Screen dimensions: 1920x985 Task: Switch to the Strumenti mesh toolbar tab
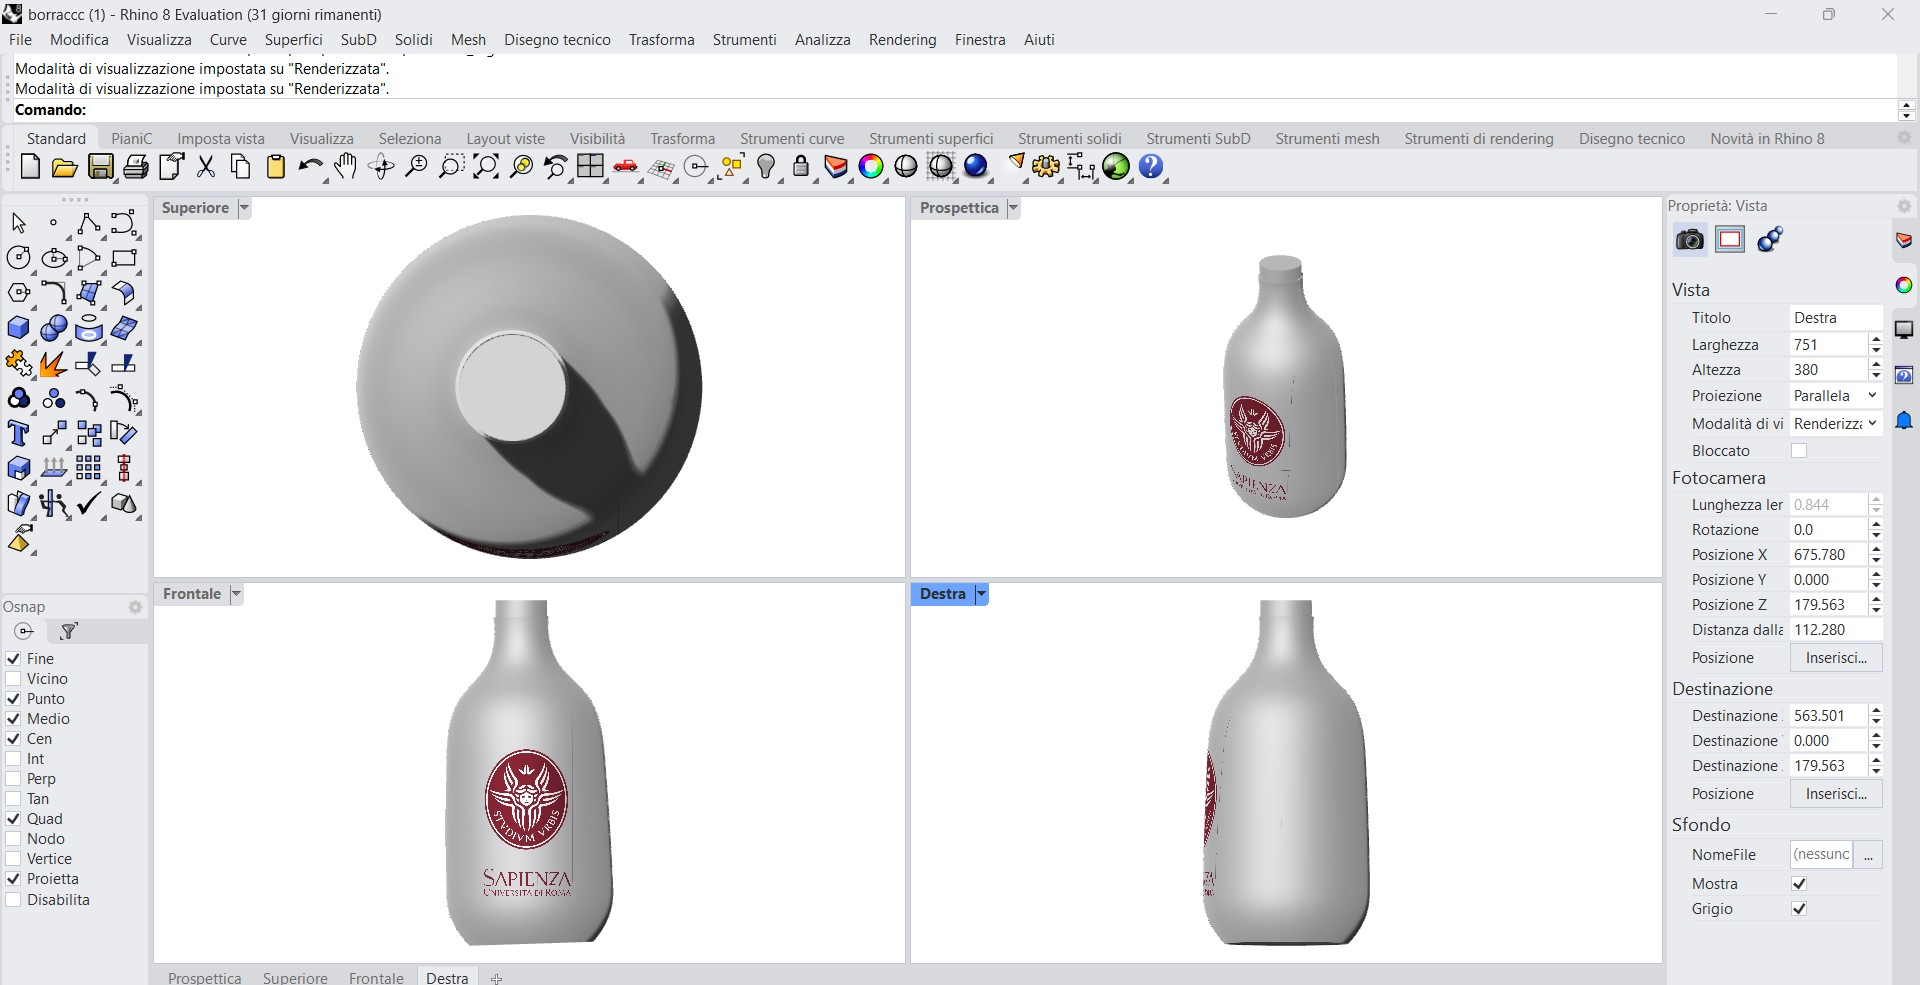tap(1326, 139)
